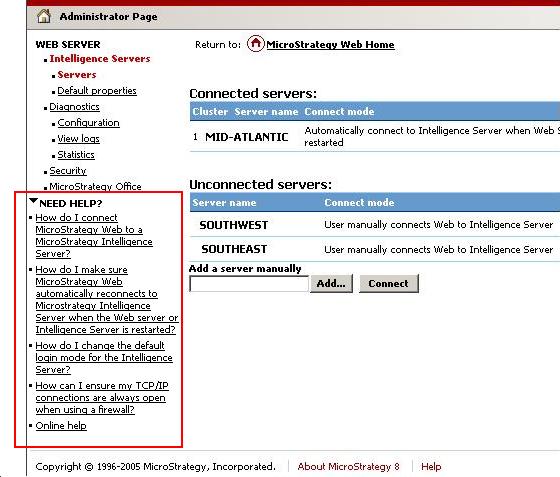Click Unconnected servers' Server name column header

click(224, 203)
